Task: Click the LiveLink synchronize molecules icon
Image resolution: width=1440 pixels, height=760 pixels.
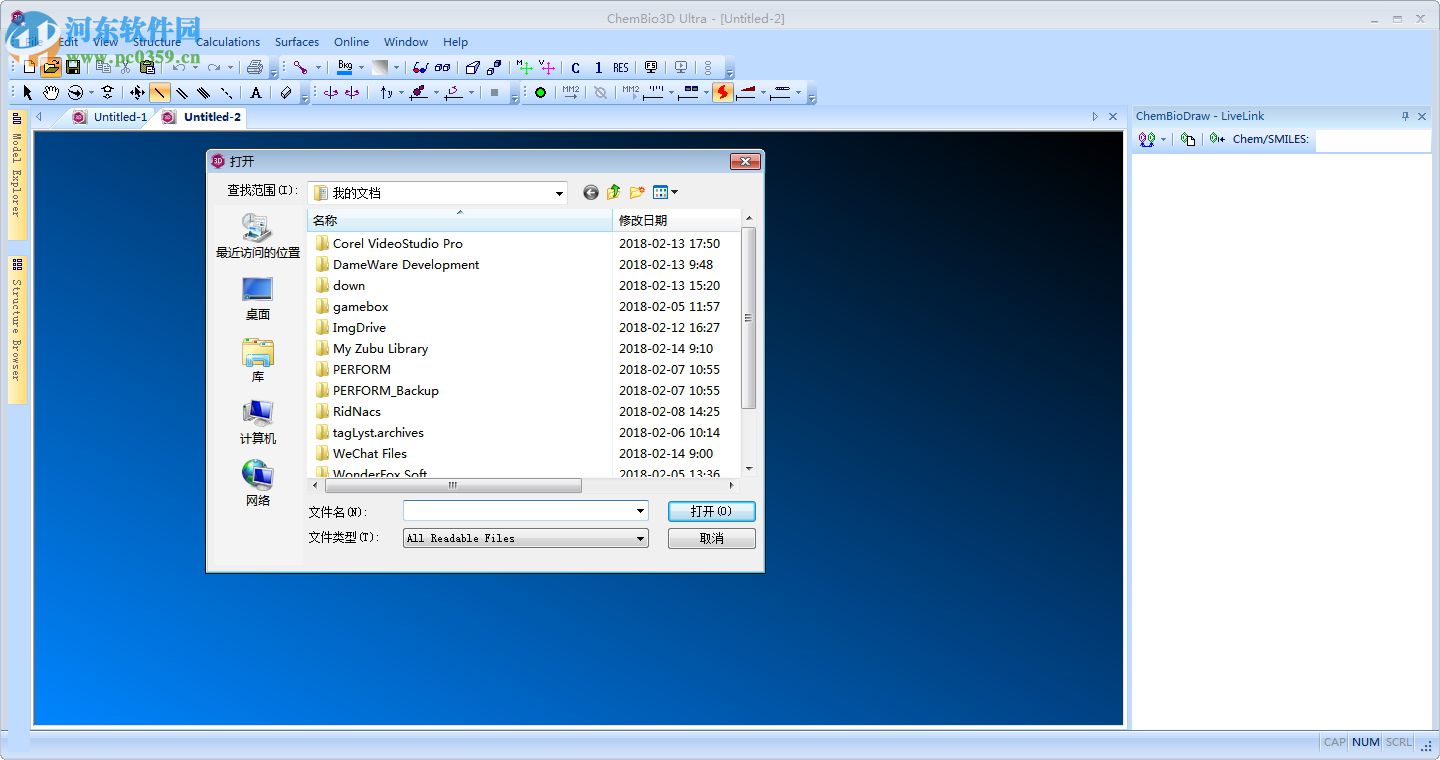Action: point(1147,139)
